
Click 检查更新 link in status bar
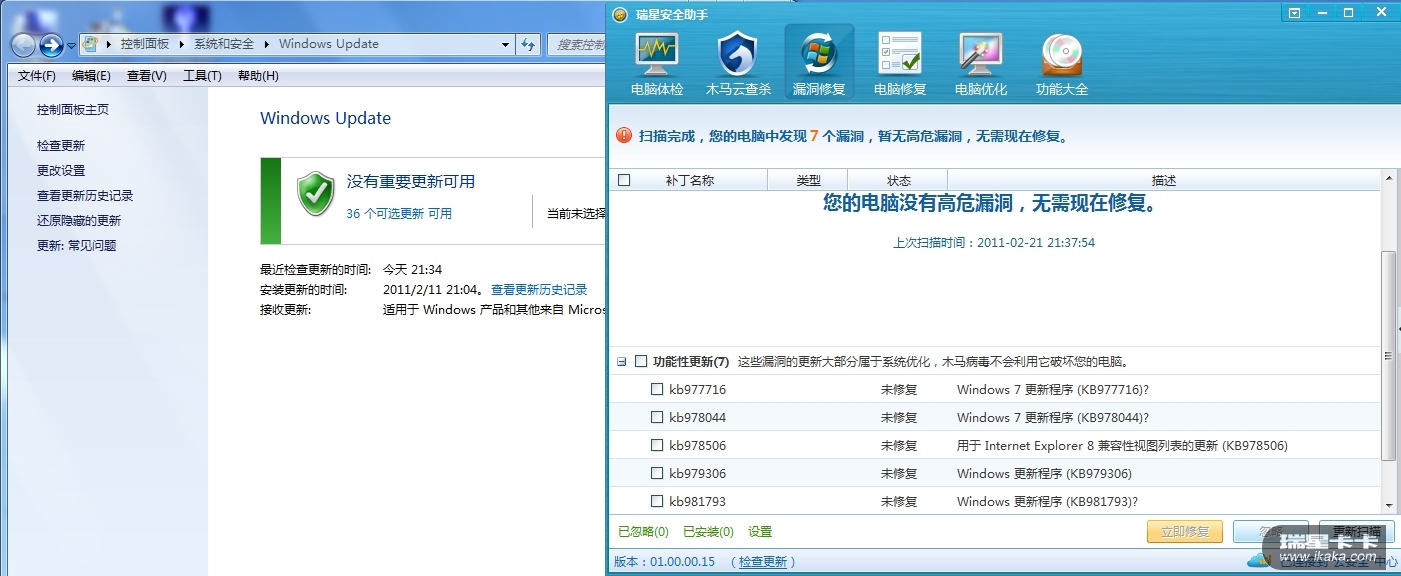[x=763, y=562]
